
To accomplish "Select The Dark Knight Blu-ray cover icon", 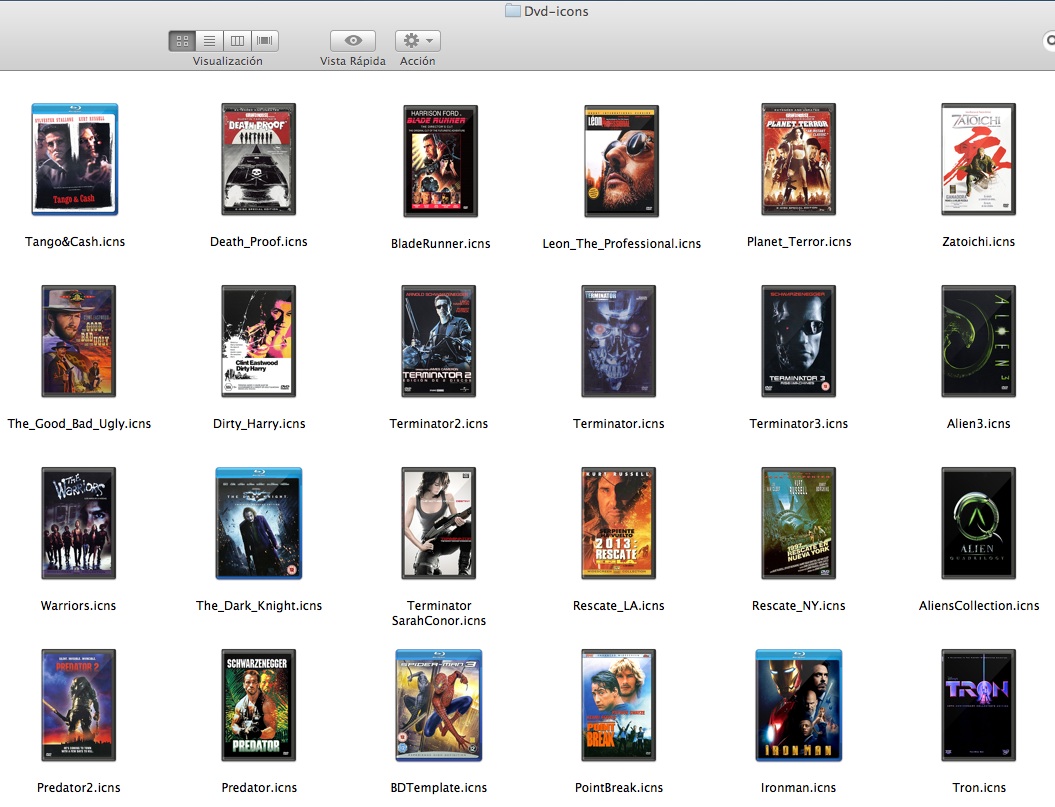I will click(259, 523).
